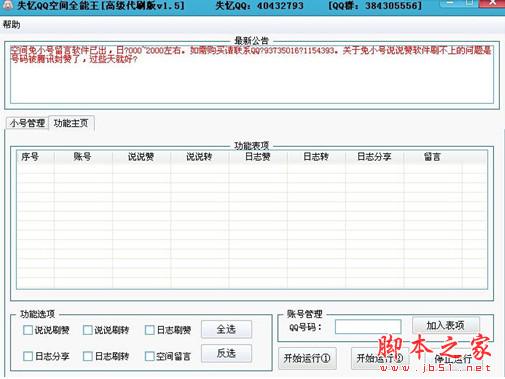The height and width of the screenshot is (379, 505).
Task: Click the 开始运行② button
Action: click(x=379, y=358)
